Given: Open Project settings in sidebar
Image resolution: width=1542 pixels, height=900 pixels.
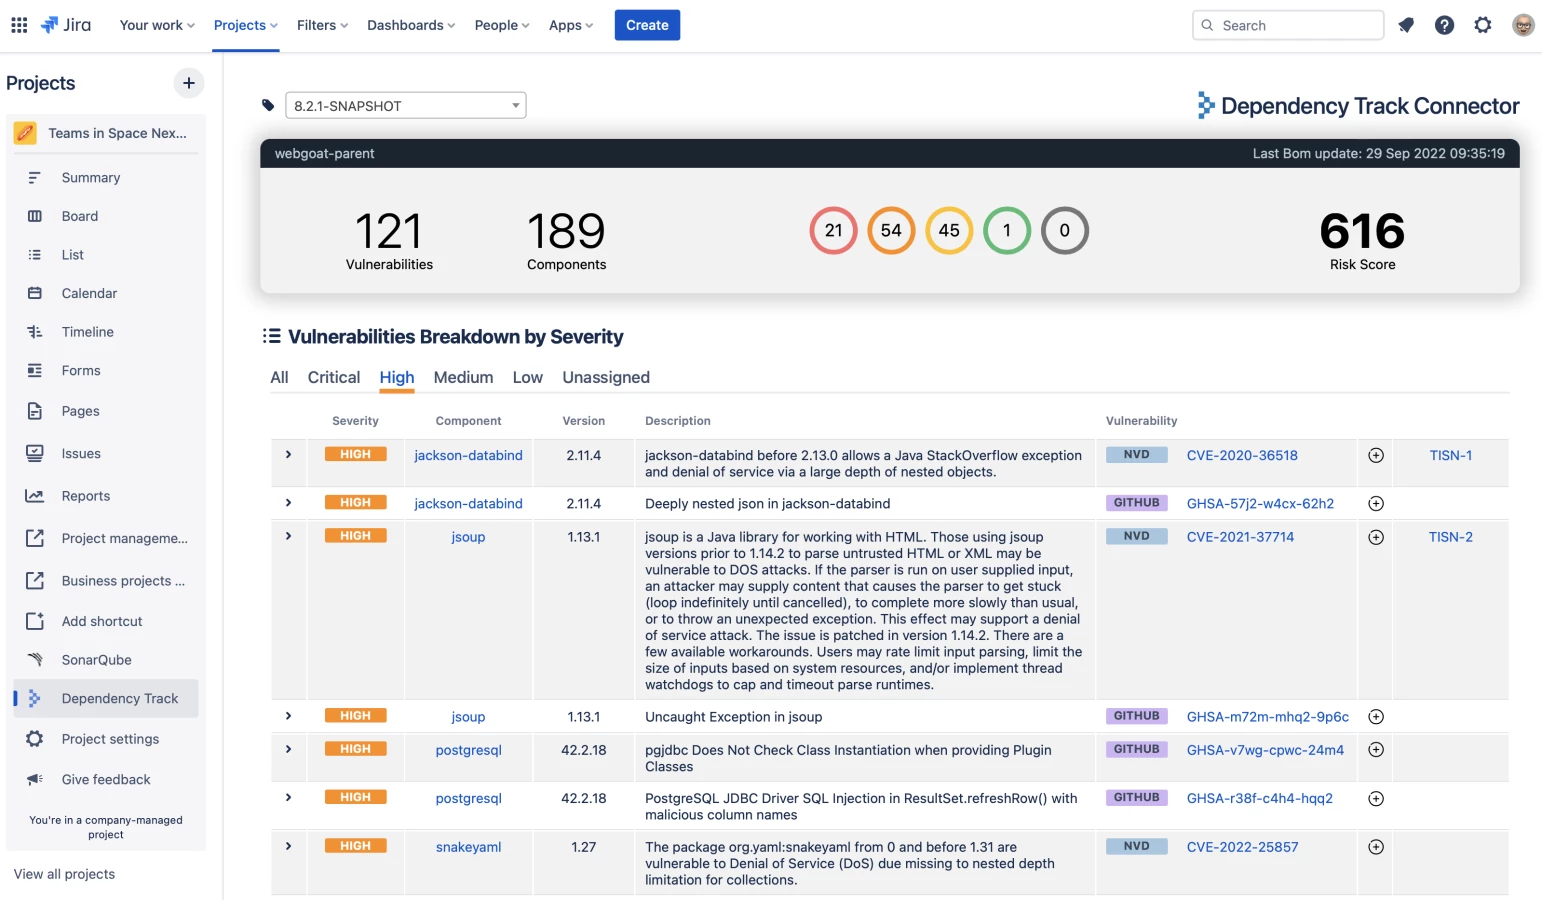Looking at the screenshot, I should pos(106,739).
